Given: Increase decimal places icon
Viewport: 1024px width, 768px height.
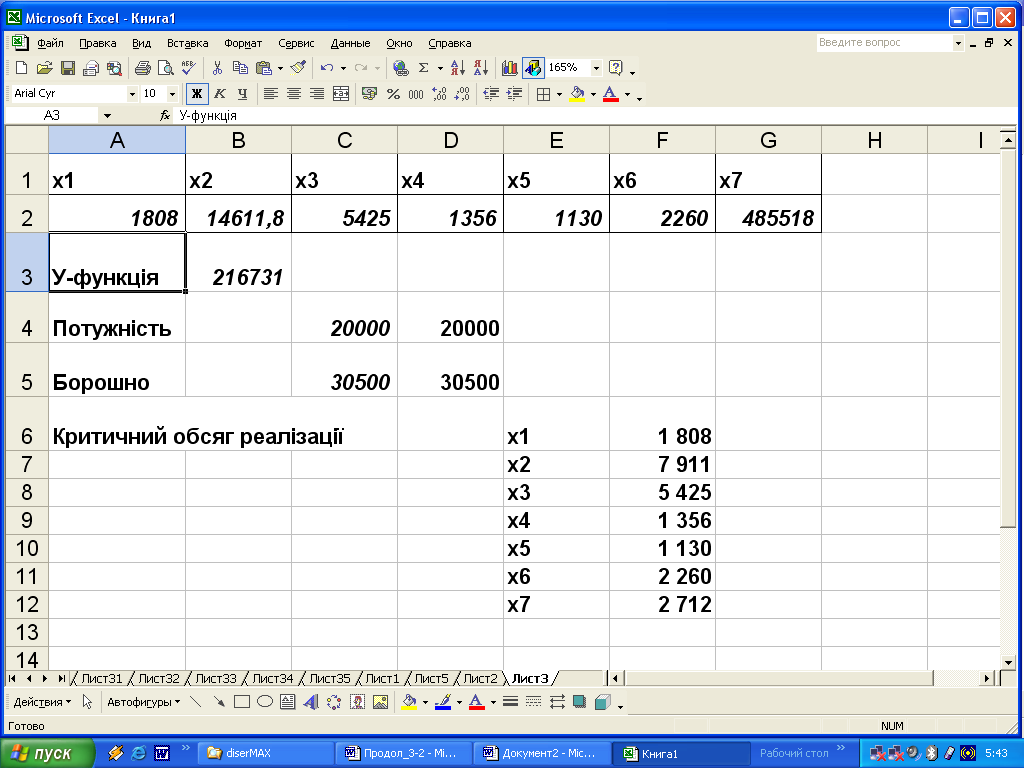Looking at the screenshot, I should point(440,94).
